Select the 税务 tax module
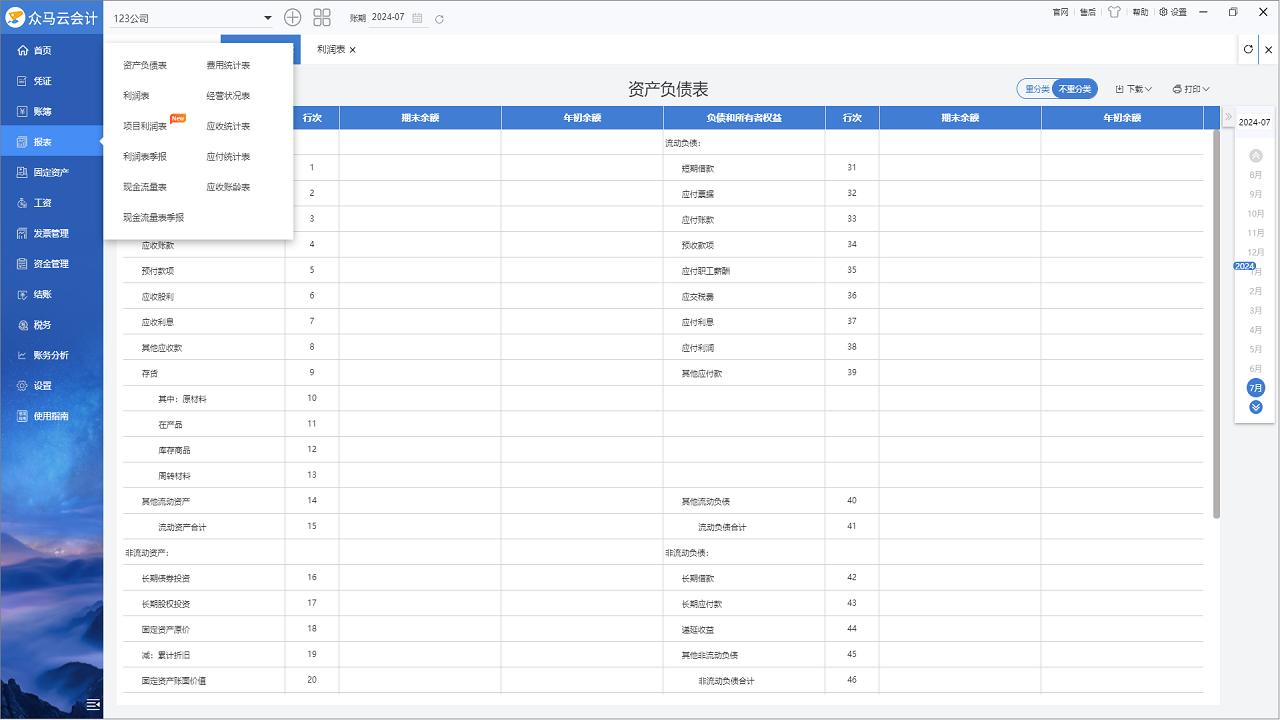Screen dimensions: 1280x720 click(x=40, y=324)
